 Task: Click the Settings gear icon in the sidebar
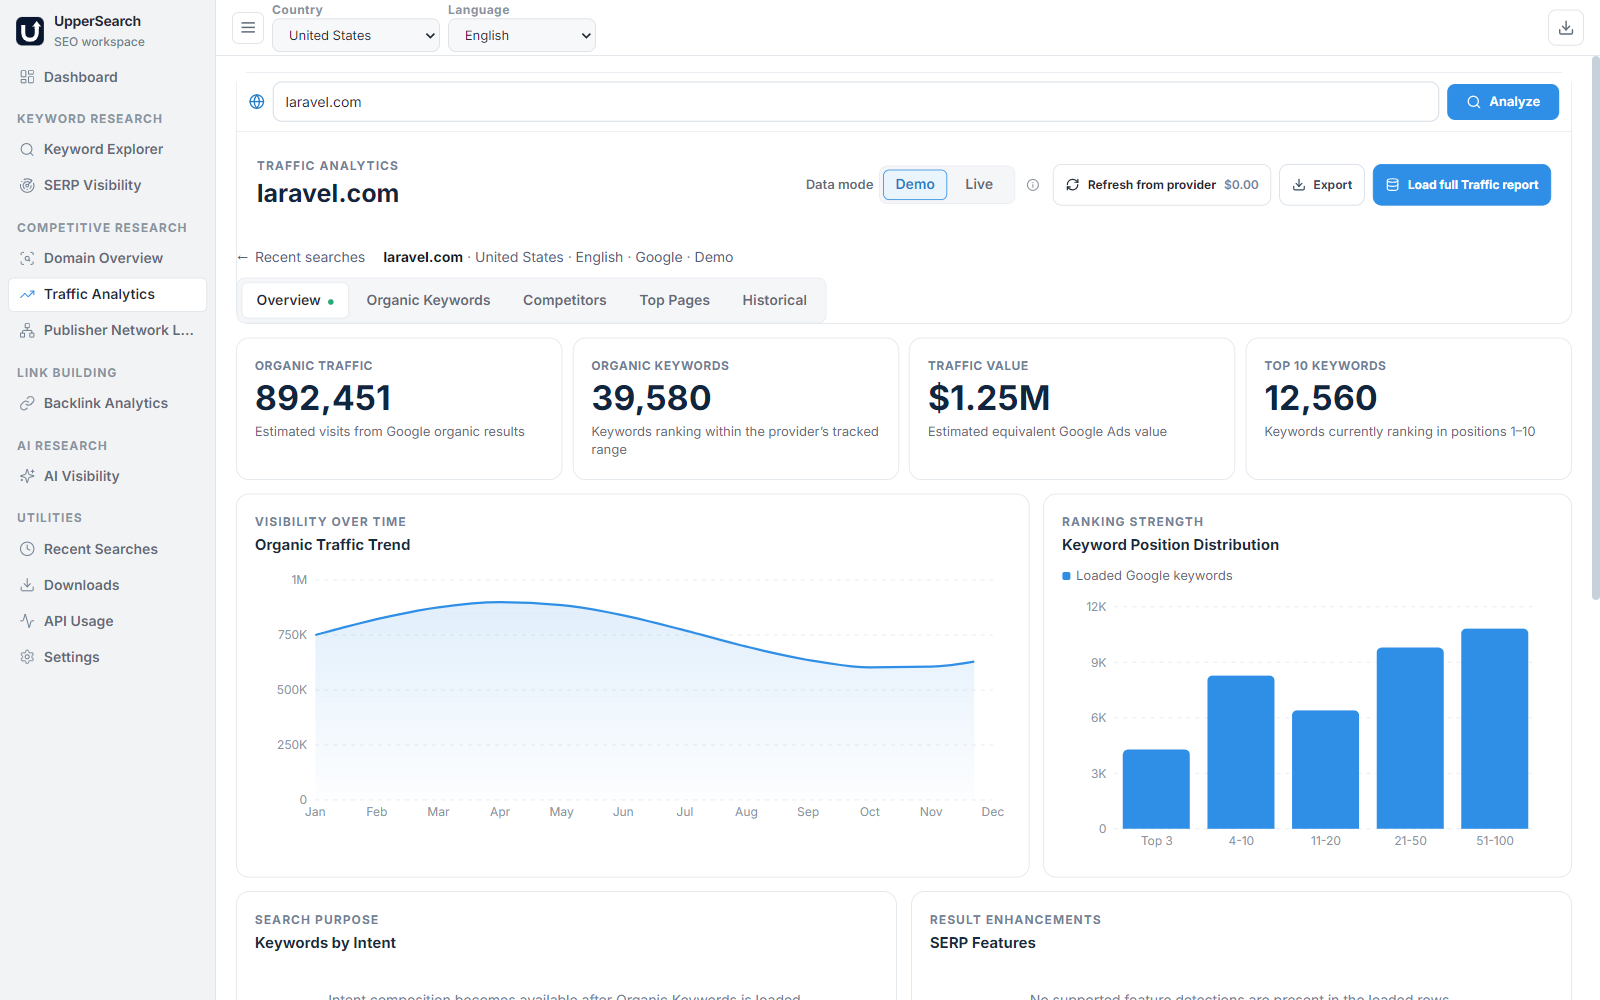coord(27,657)
